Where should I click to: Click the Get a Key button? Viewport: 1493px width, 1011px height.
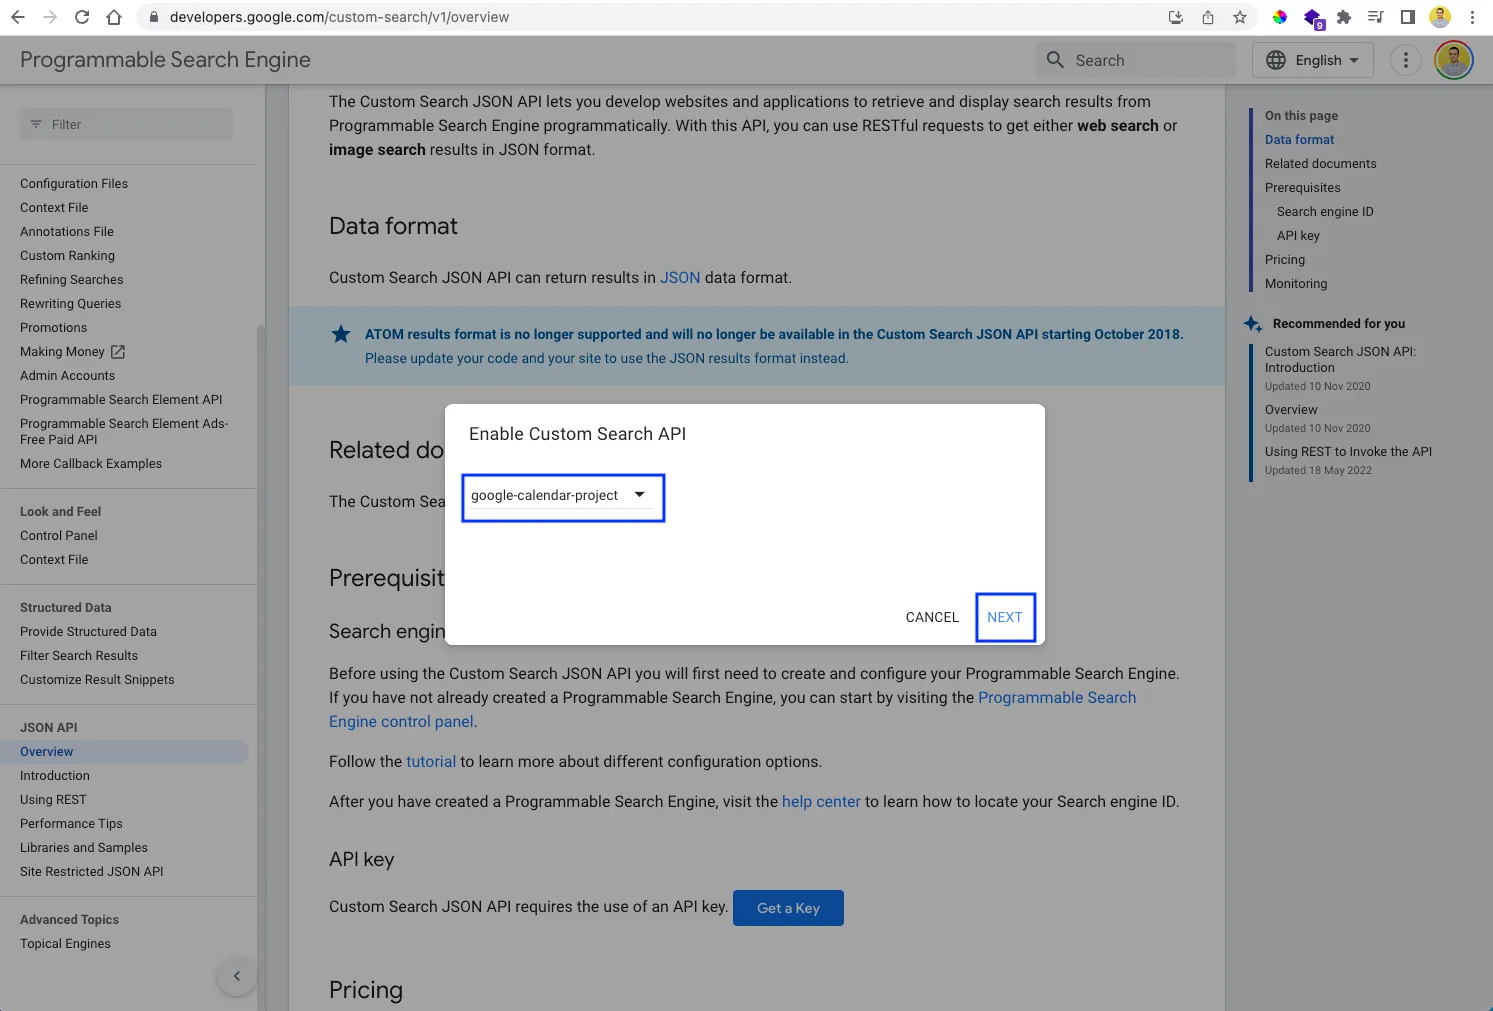click(788, 908)
